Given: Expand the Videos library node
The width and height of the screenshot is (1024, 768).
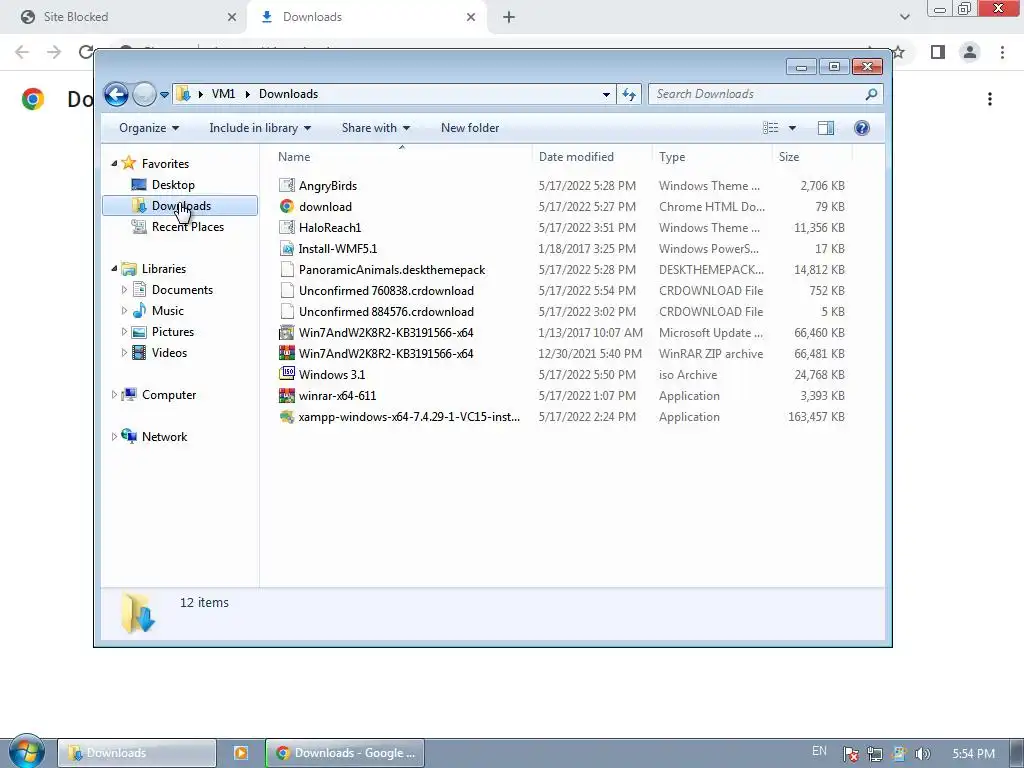Looking at the screenshot, I should click(124, 353).
